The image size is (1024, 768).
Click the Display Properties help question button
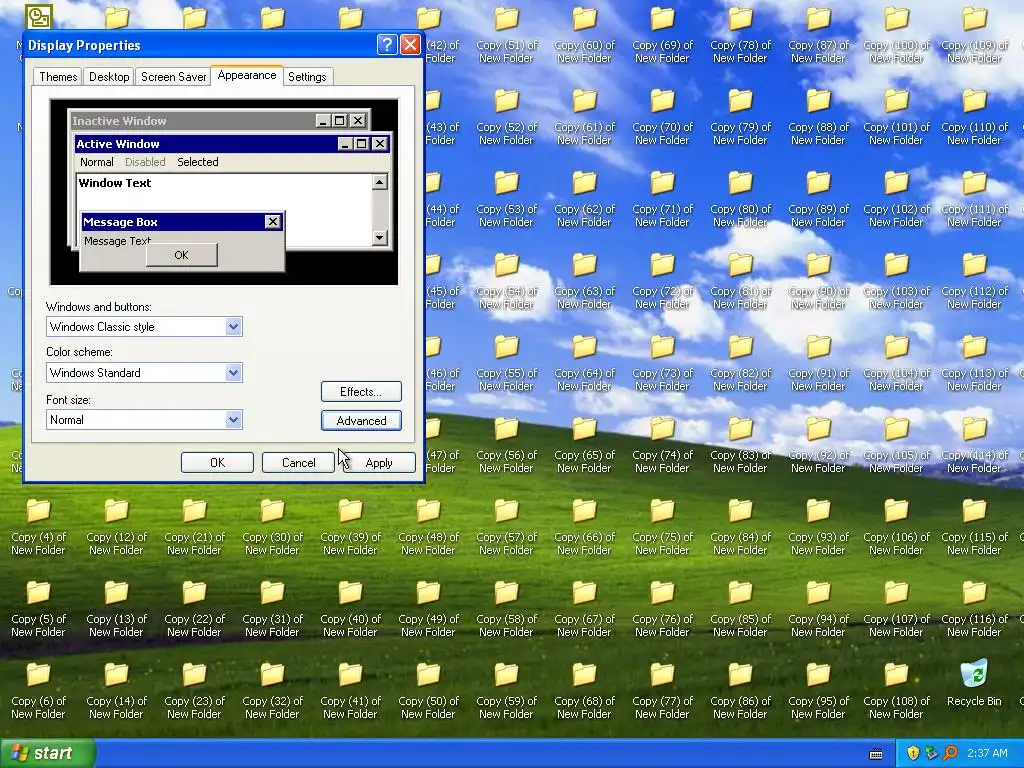click(387, 44)
